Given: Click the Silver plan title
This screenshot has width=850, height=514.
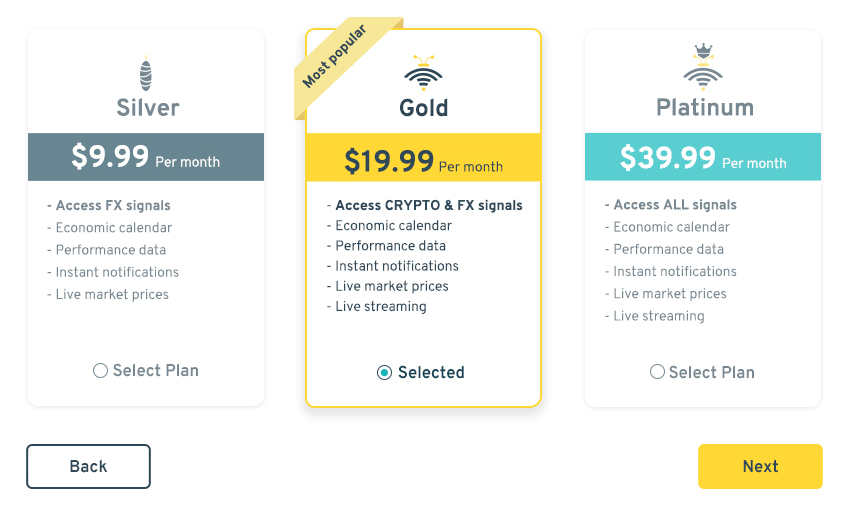Looking at the screenshot, I should tap(147, 108).
